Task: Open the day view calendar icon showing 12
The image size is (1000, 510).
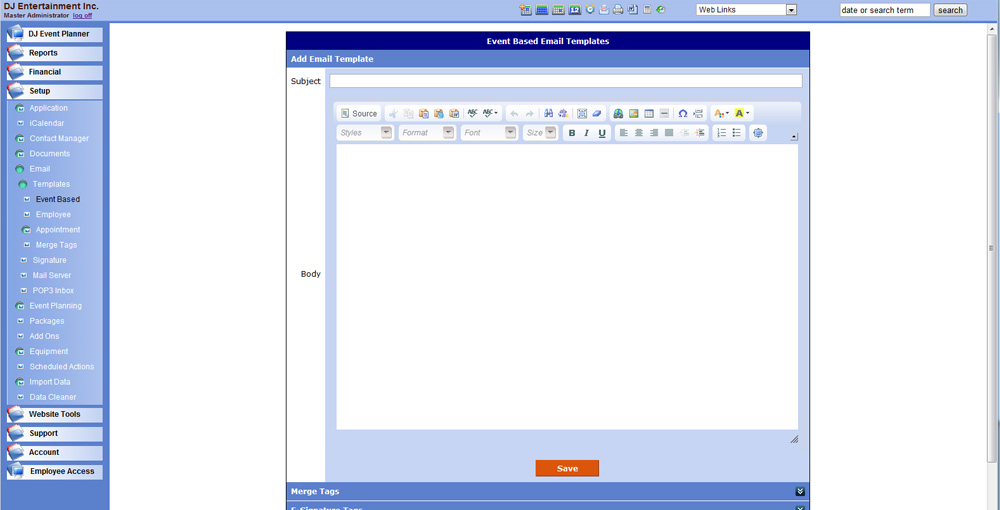Action: pyautogui.click(x=574, y=10)
